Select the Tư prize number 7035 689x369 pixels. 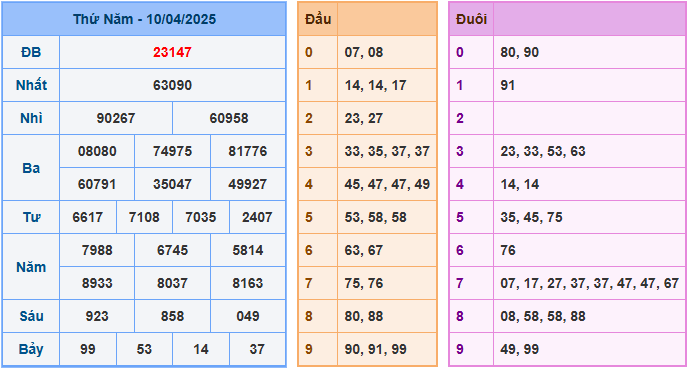[201, 217]
